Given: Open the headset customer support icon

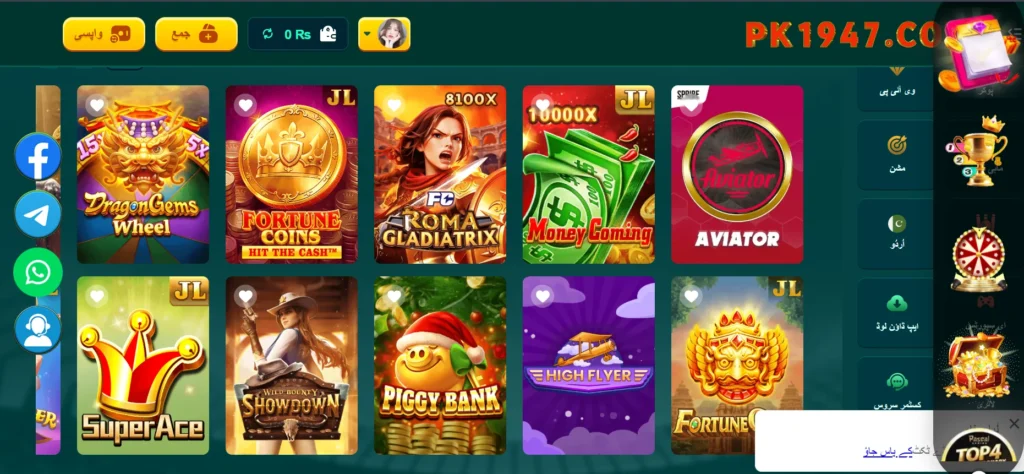Looking at the screenshot, I should coord(38,330).
